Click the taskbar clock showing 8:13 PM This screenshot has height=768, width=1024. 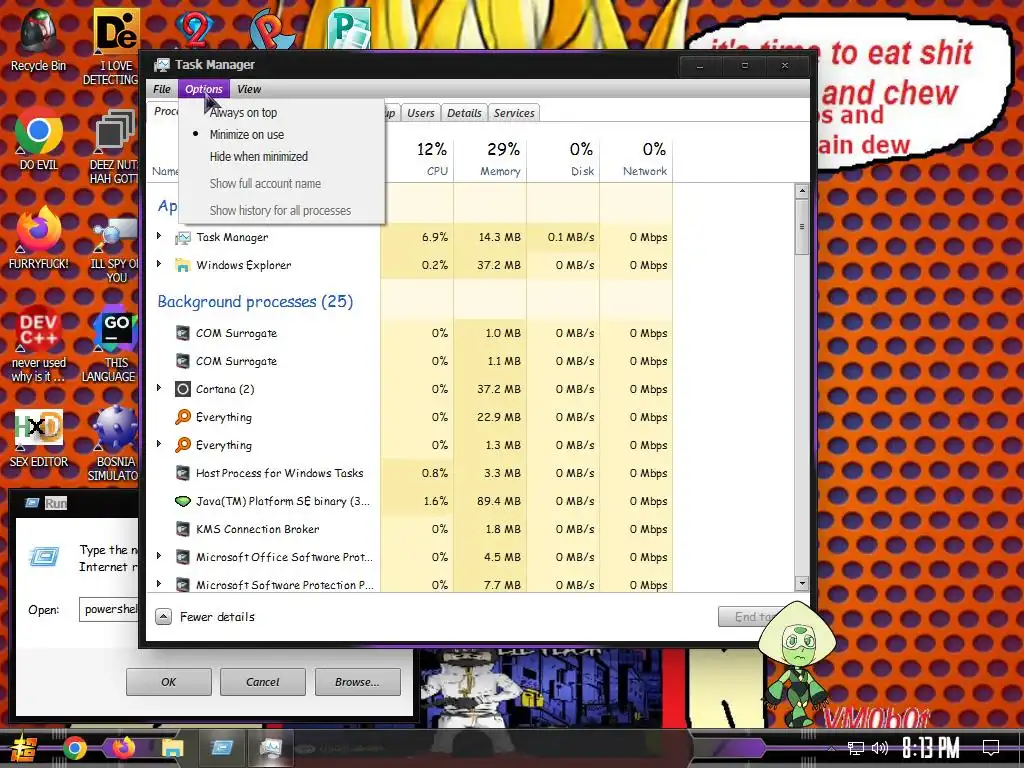click(931, 748)
